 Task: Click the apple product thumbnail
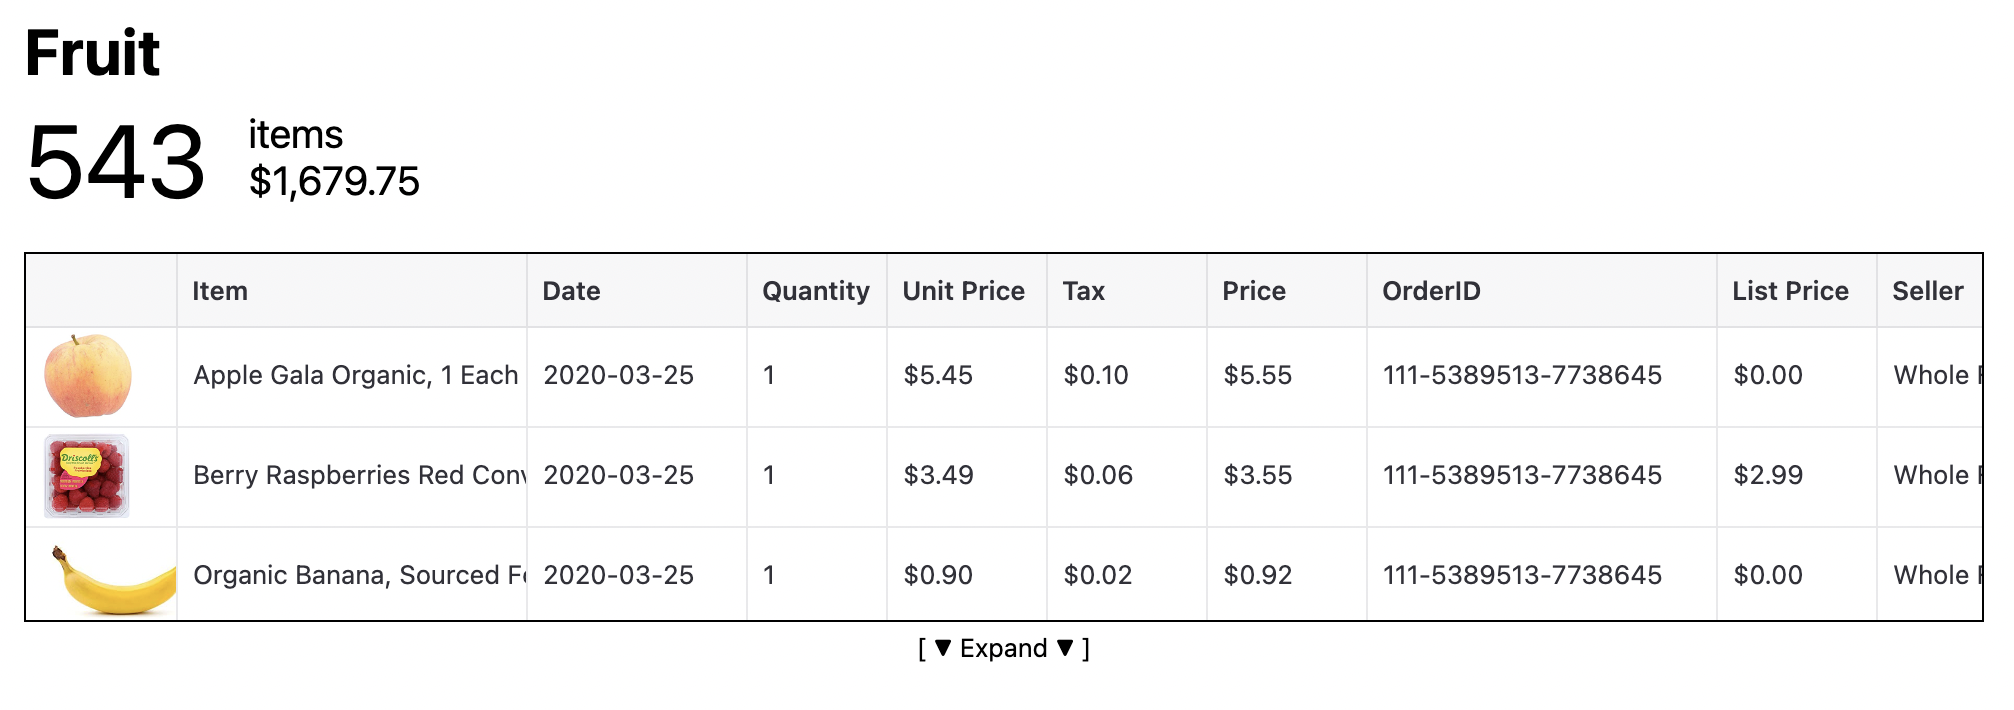point(88,376)
